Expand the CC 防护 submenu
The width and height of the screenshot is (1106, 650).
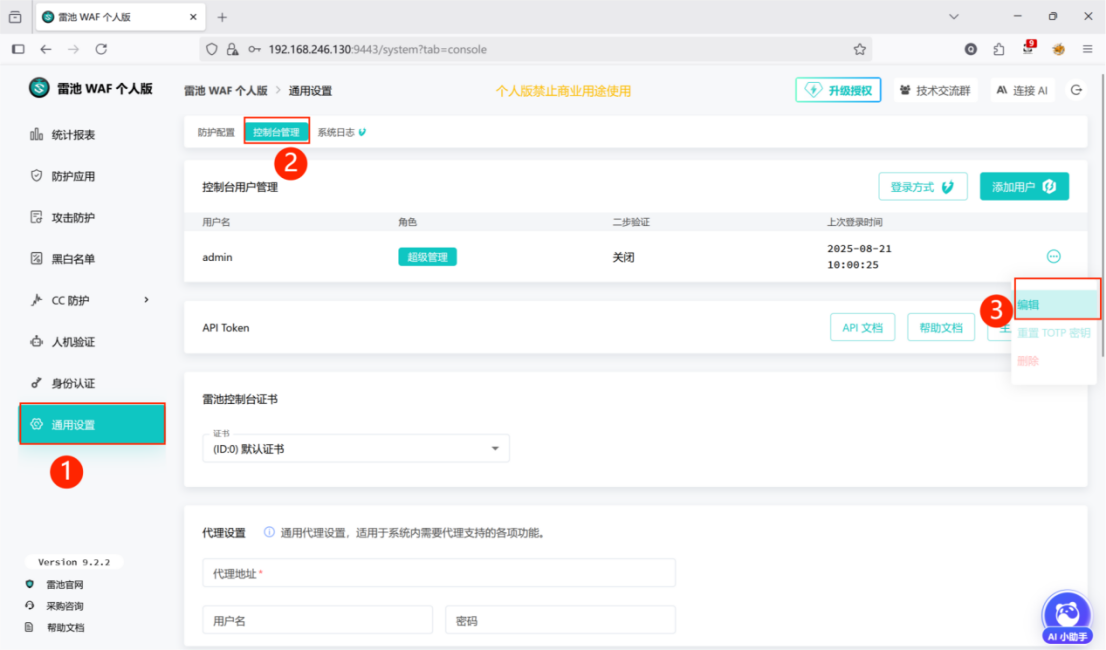146,300
